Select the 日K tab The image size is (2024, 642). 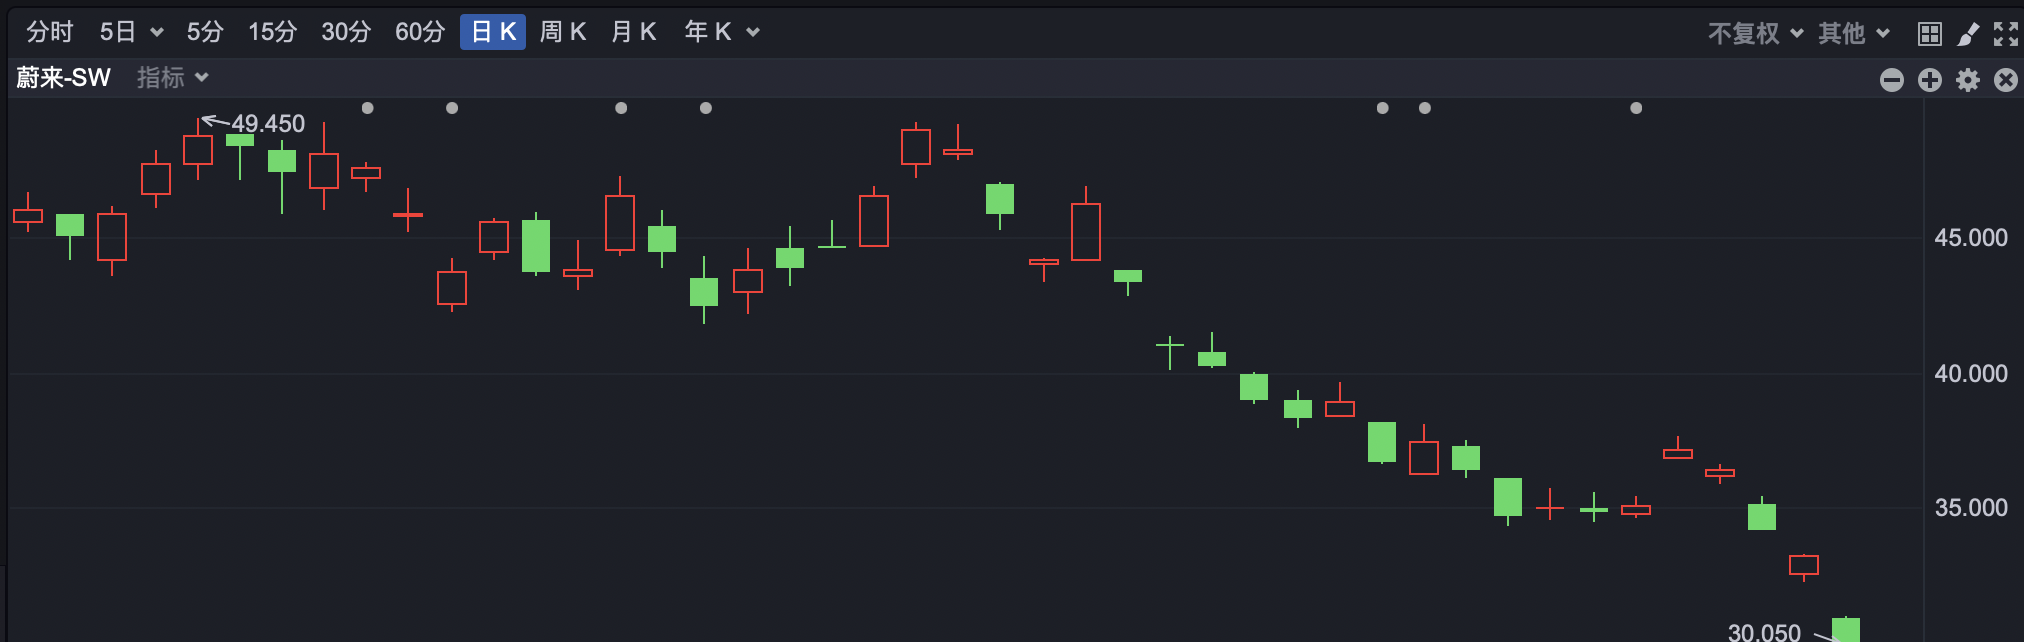click(x=493, y=32)
